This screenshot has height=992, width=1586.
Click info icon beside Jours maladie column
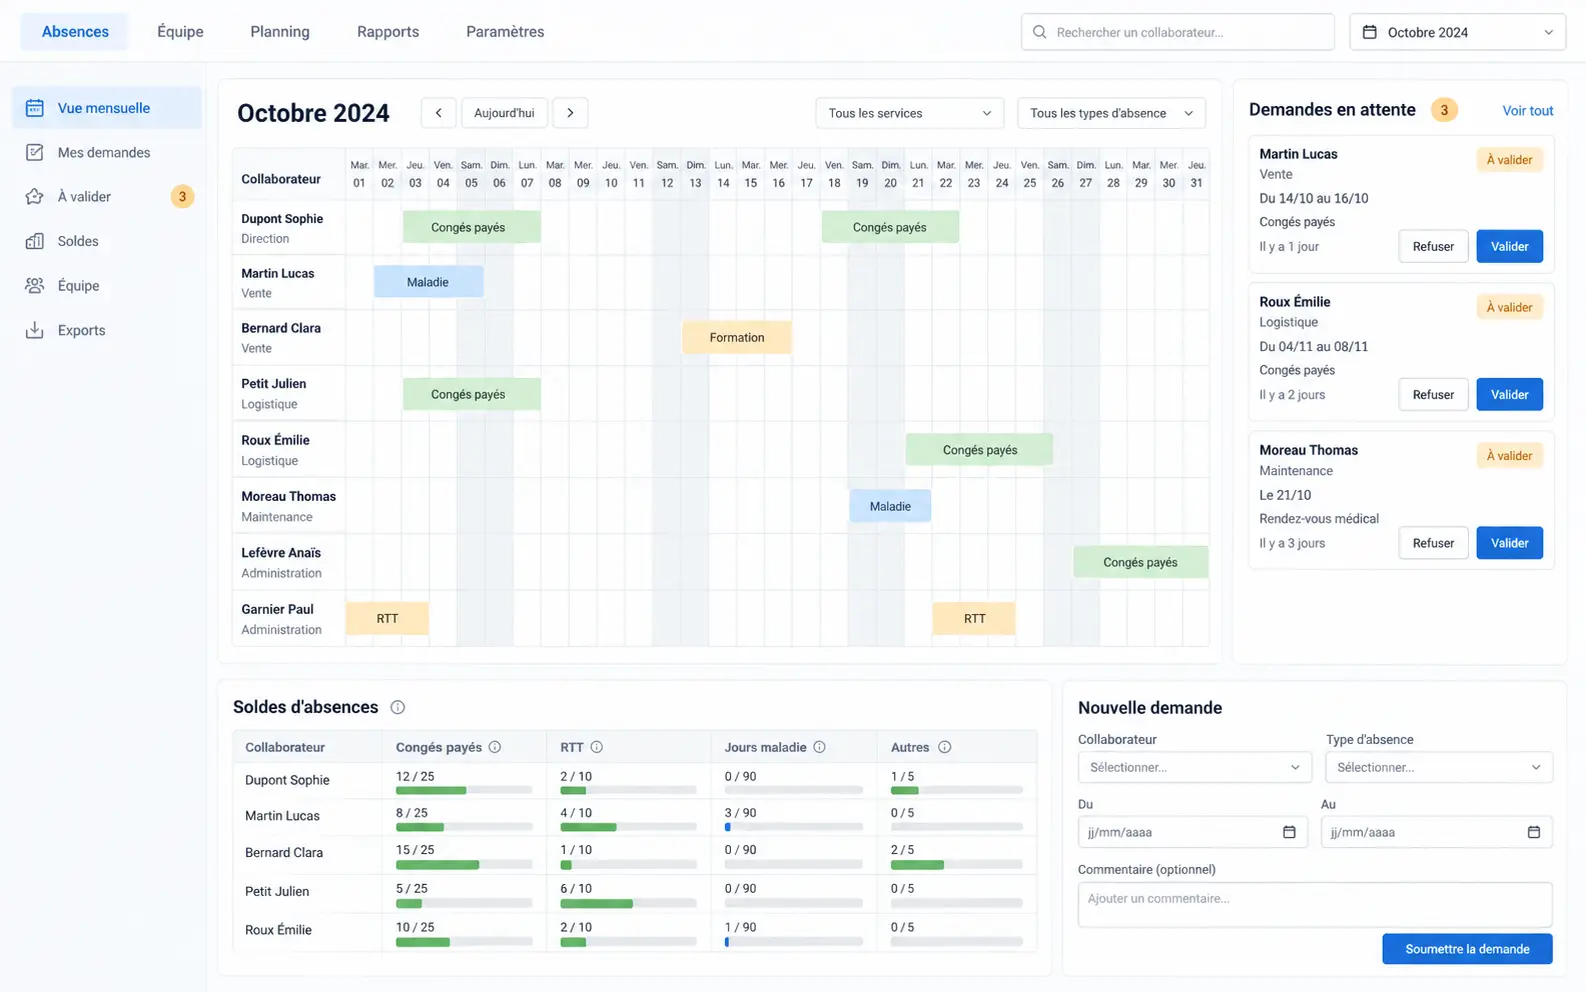tap(820, 747)
